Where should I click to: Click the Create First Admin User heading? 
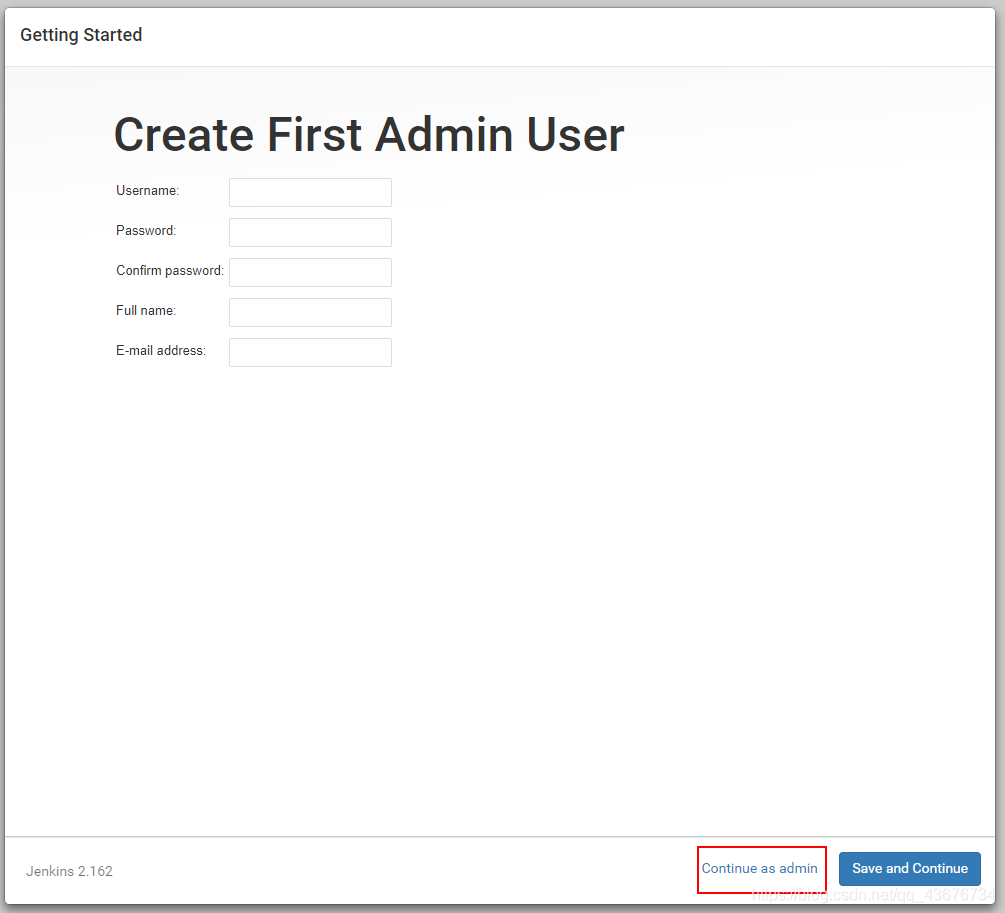coord(369,135)
